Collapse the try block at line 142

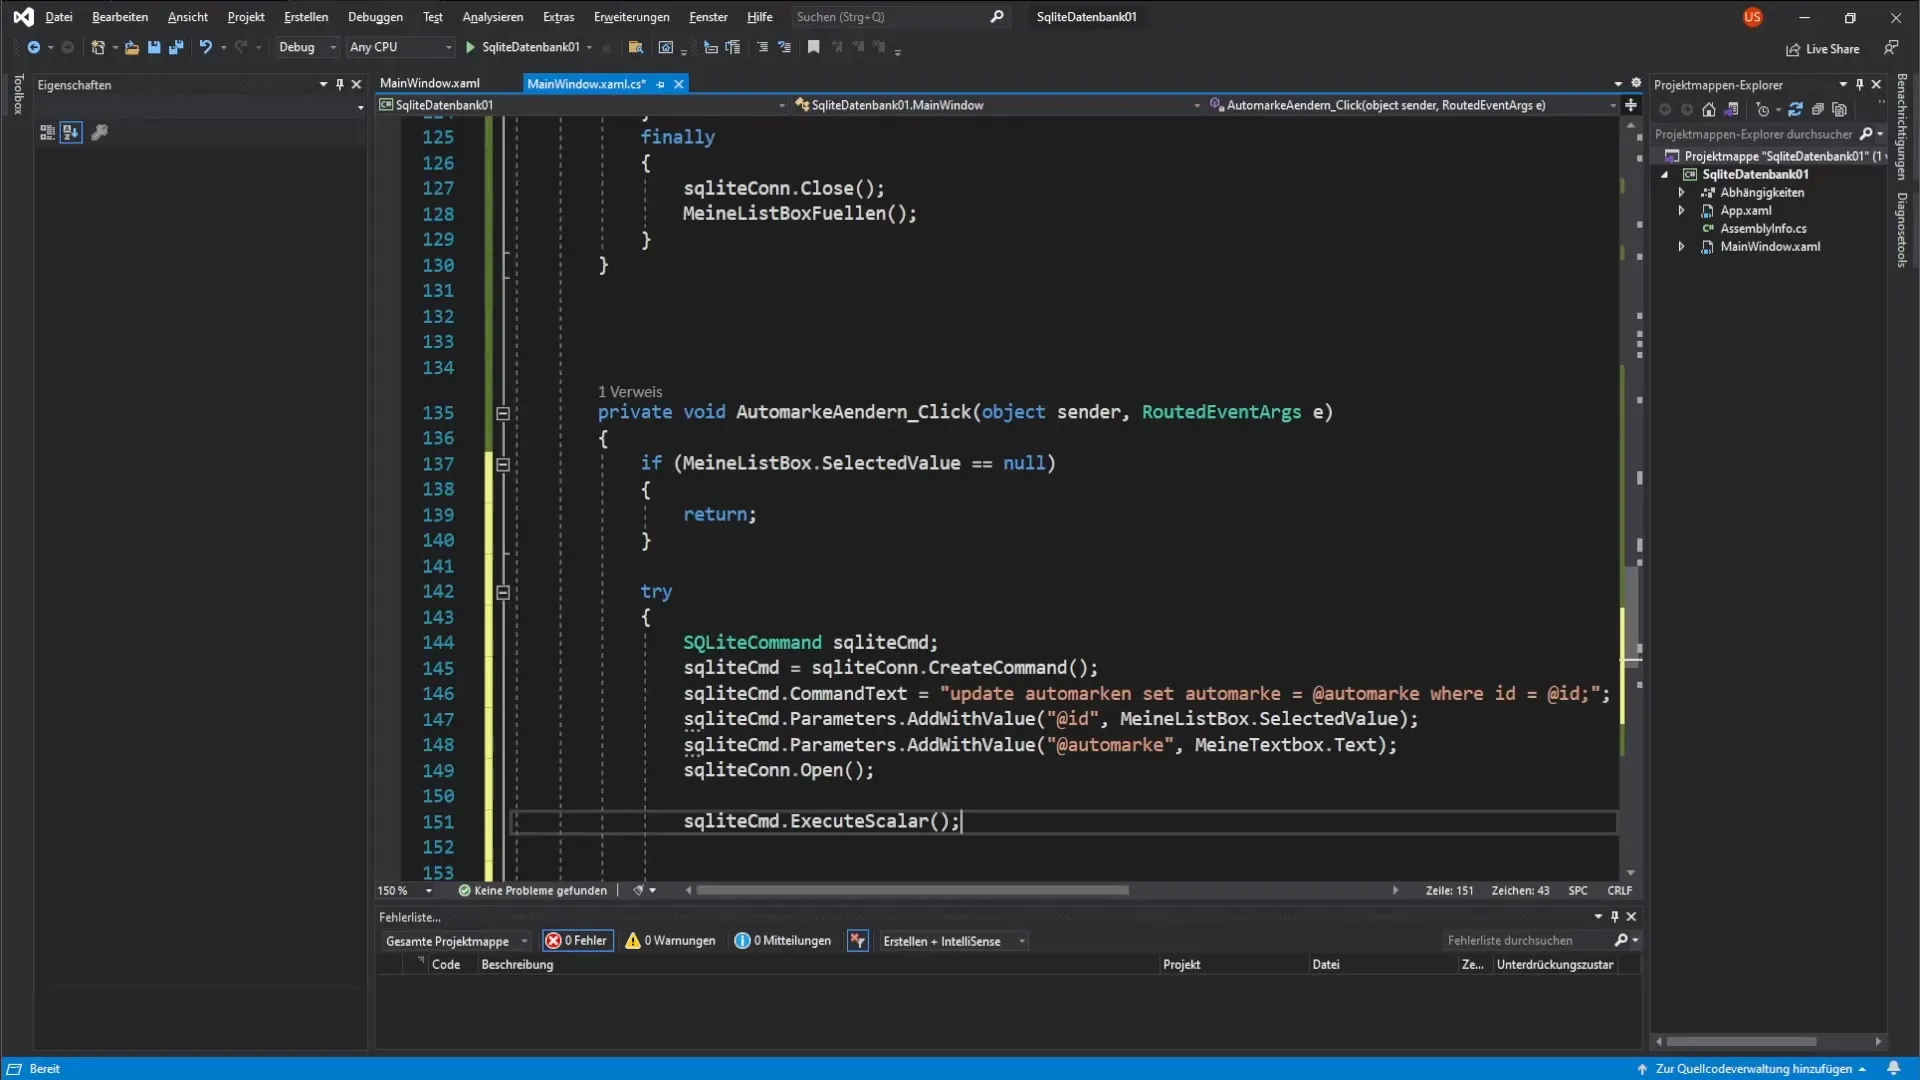click(503, 592)
